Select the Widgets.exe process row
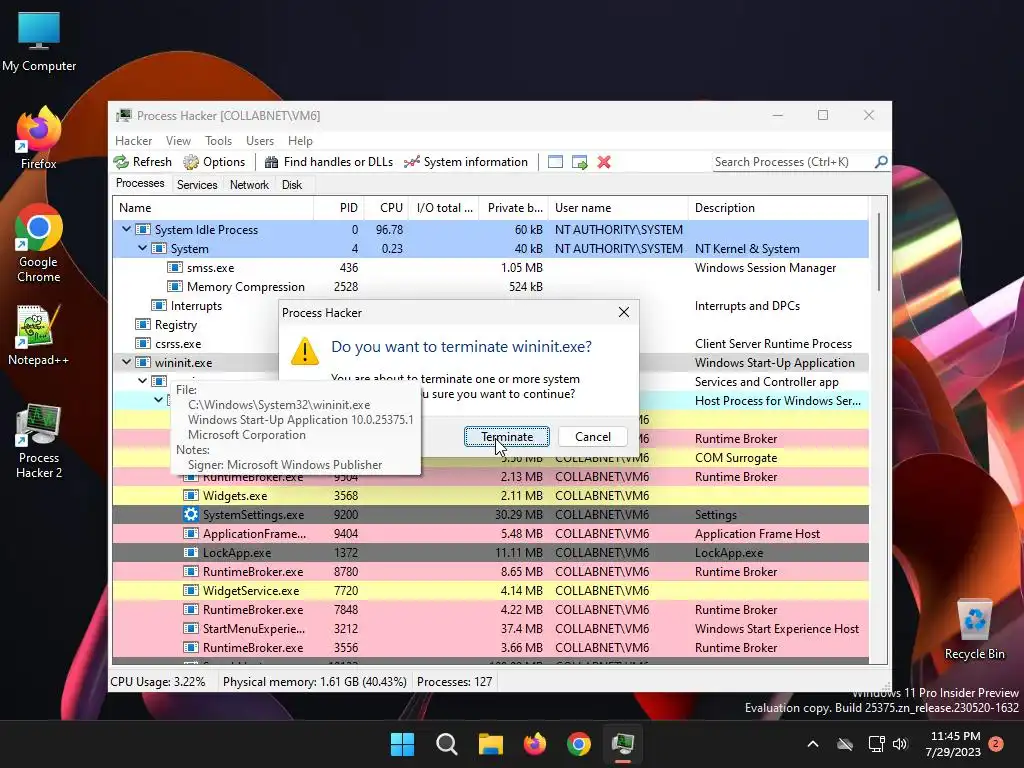 (x=490, y=496)
